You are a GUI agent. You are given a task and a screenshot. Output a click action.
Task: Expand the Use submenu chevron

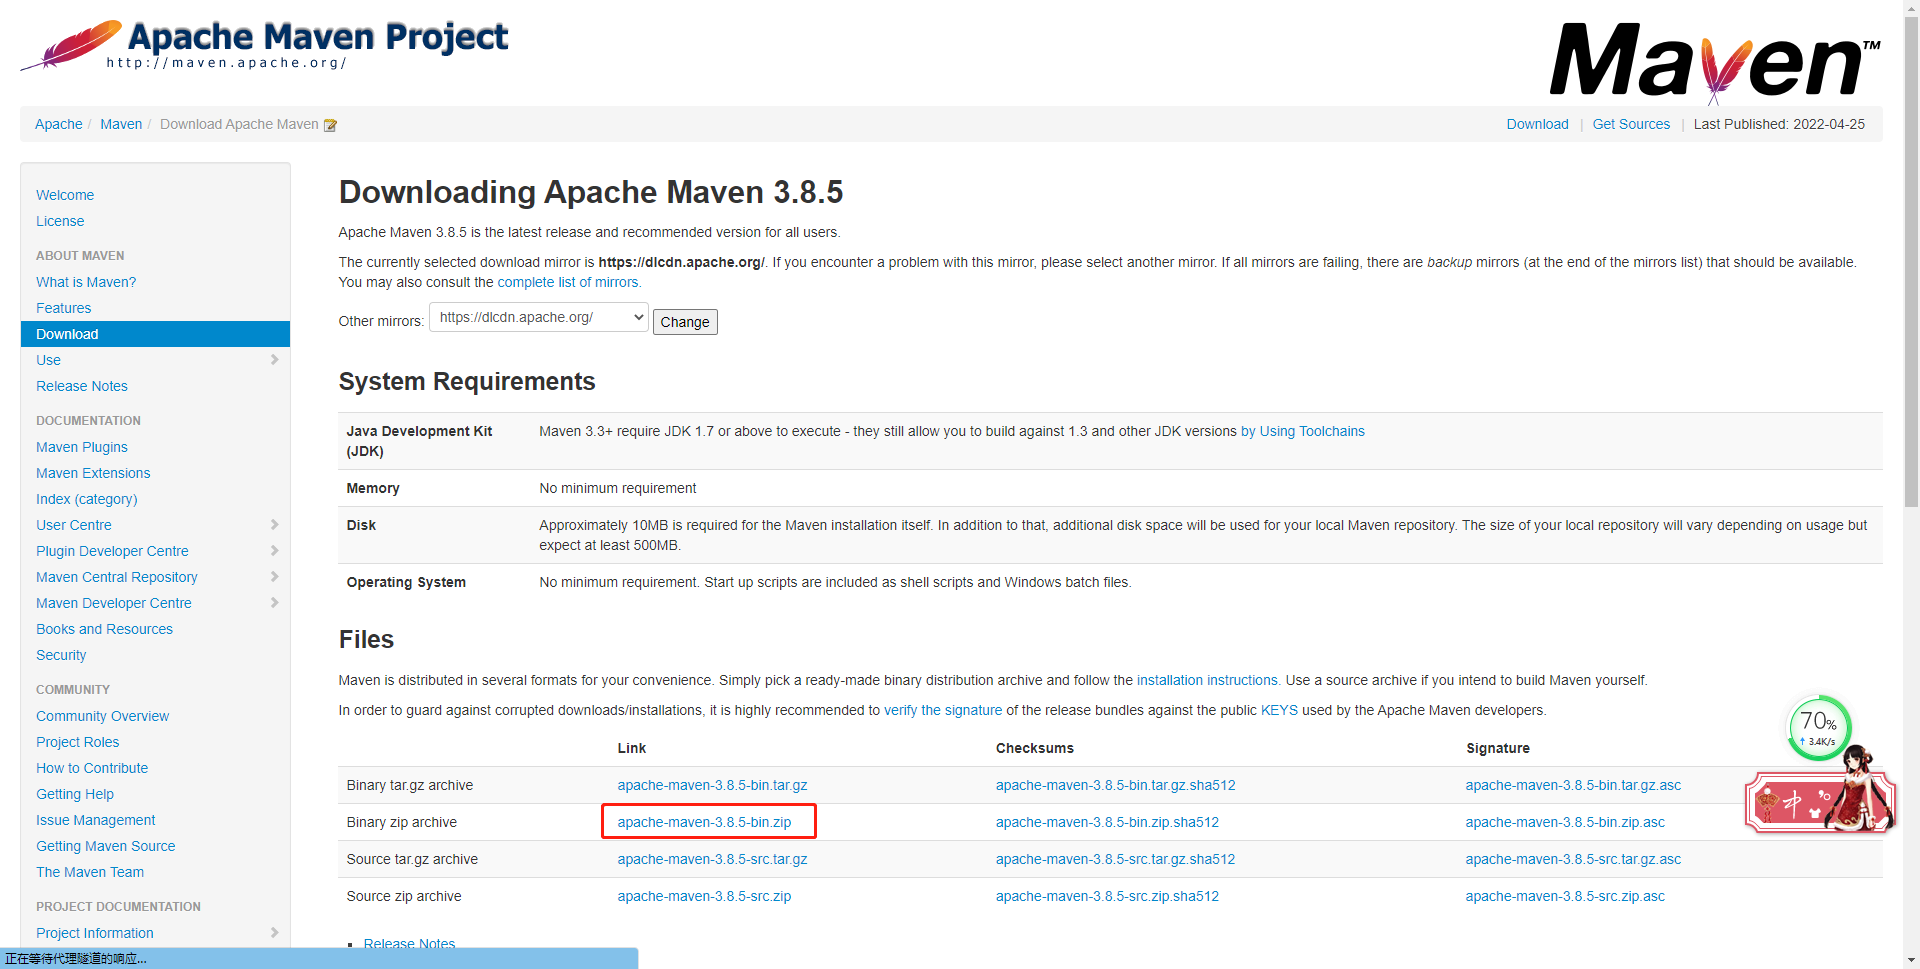click(x=274, y=360)
